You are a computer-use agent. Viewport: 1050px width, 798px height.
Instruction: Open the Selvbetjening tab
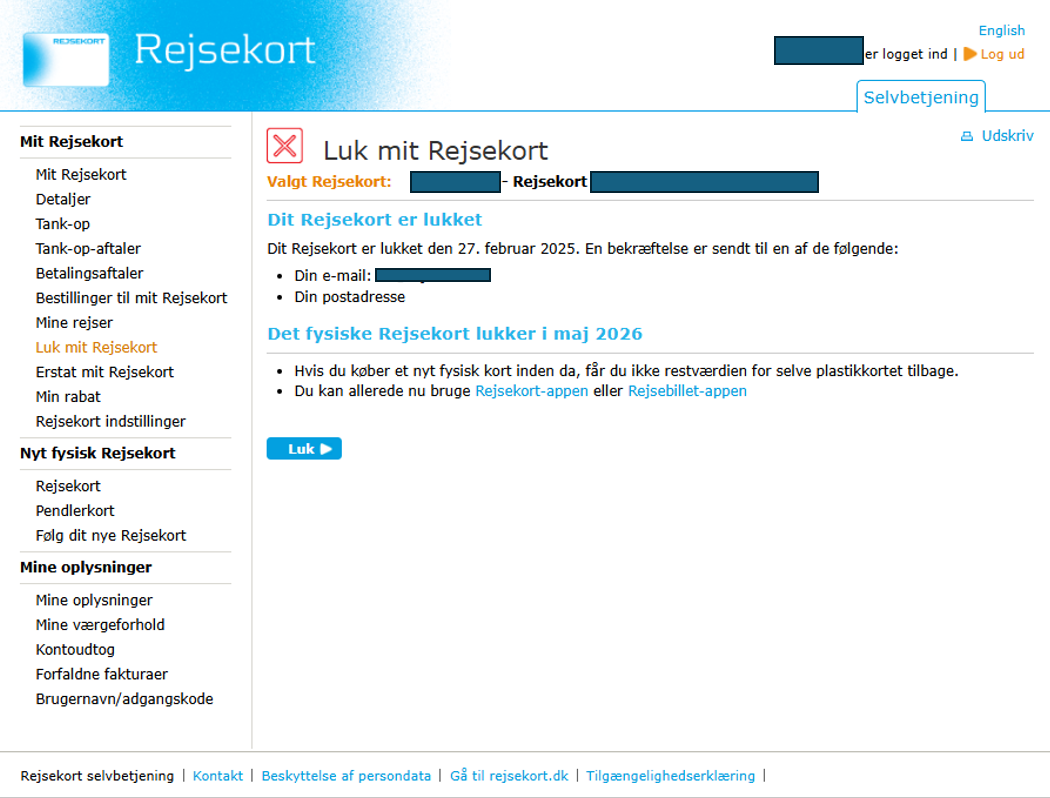click(x=920, y=97)
